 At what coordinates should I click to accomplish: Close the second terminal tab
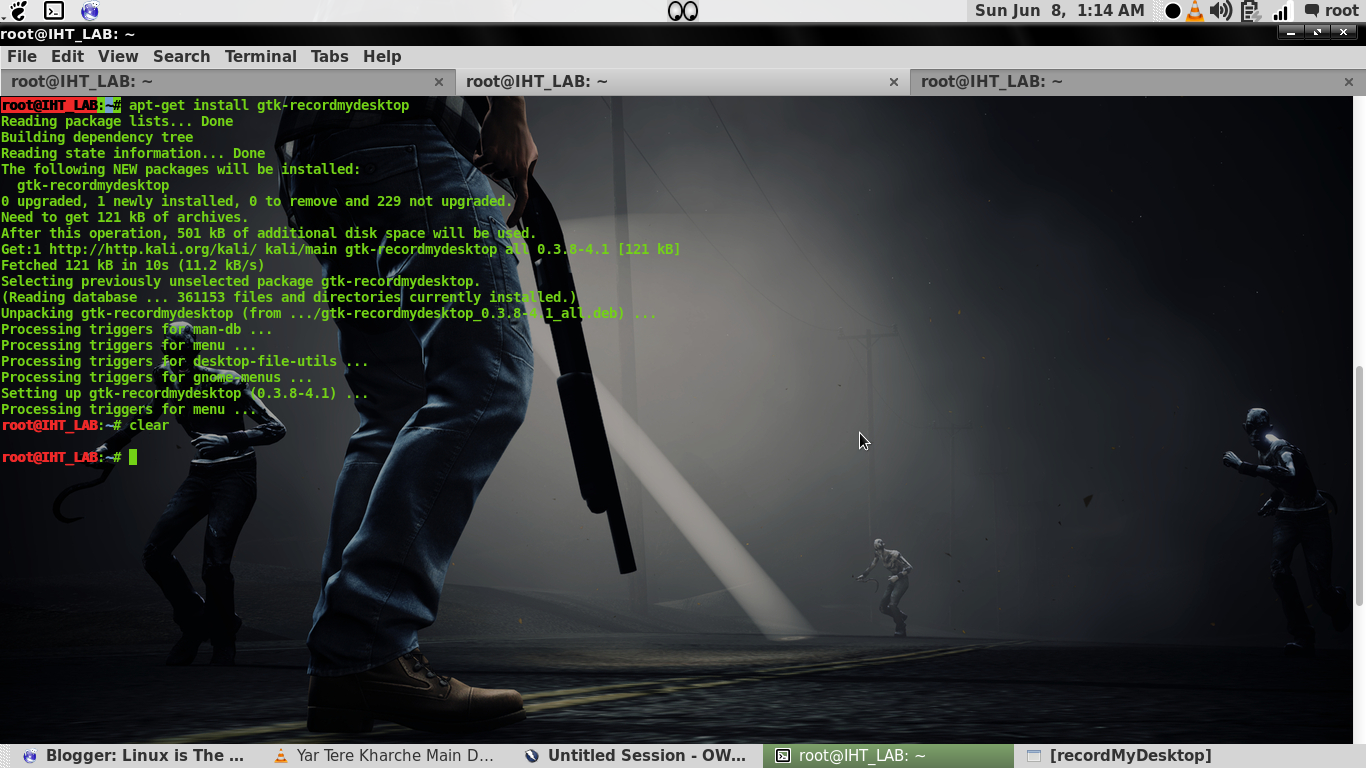(893, 82)
